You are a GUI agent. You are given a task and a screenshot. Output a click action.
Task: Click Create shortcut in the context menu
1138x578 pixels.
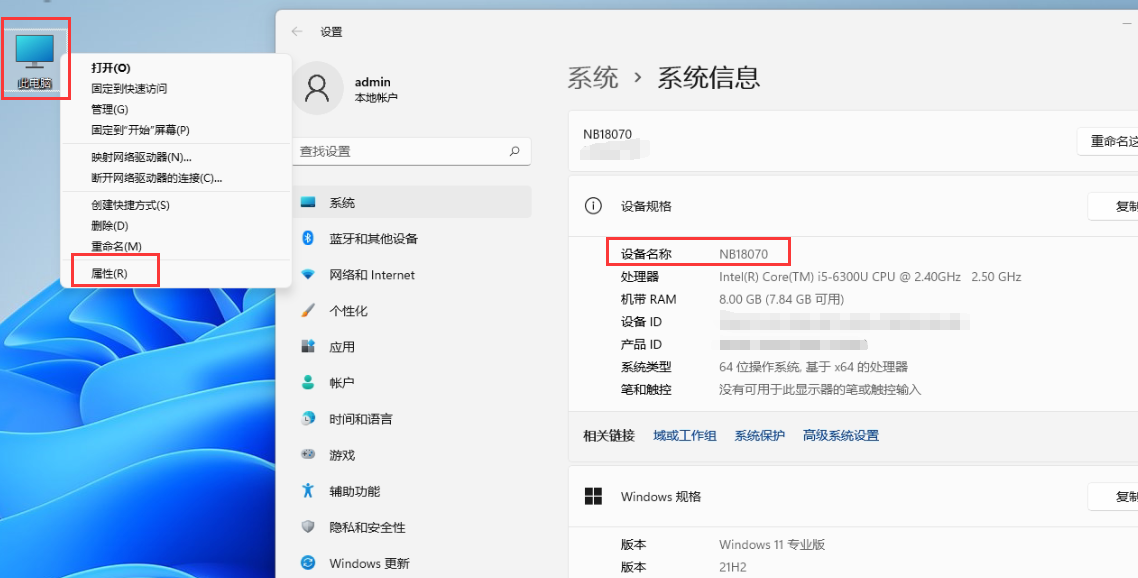[130, 205]
